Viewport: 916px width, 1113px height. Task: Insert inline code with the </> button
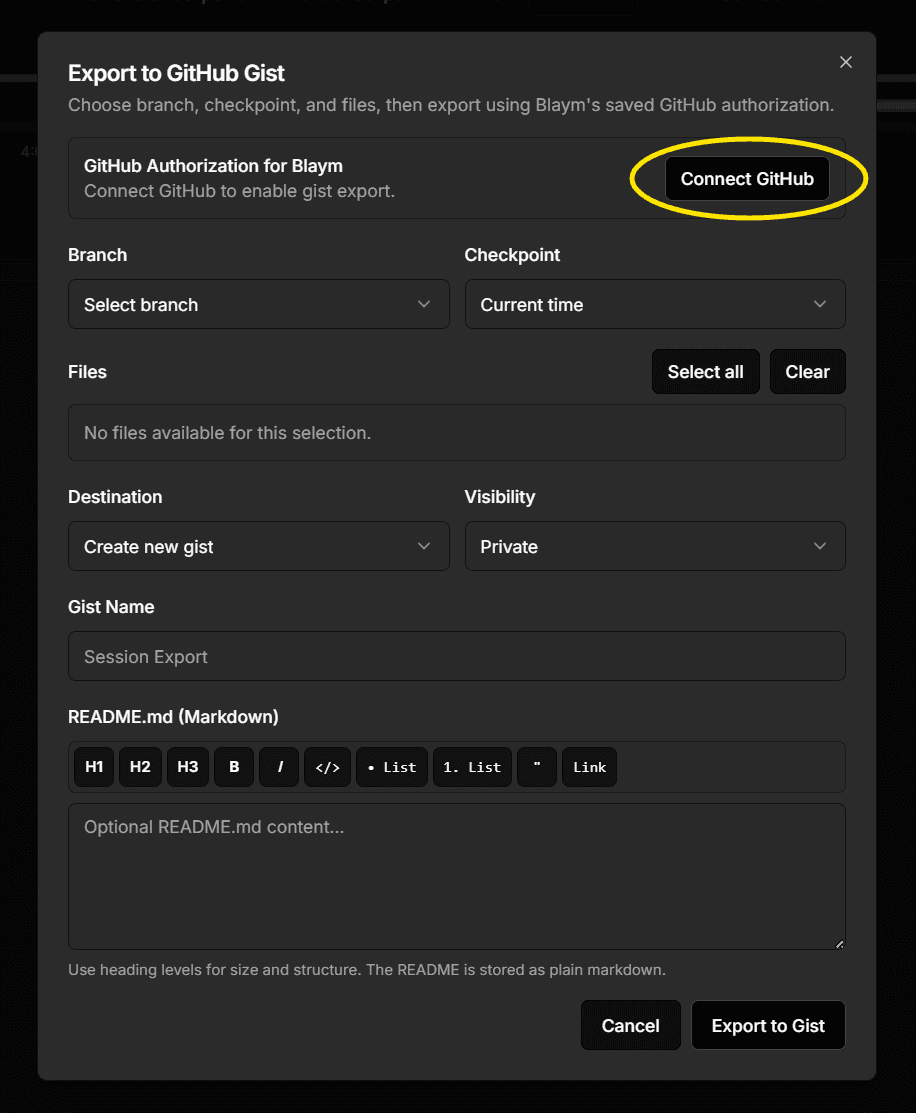pyautogui.click(x=327, y=767)
